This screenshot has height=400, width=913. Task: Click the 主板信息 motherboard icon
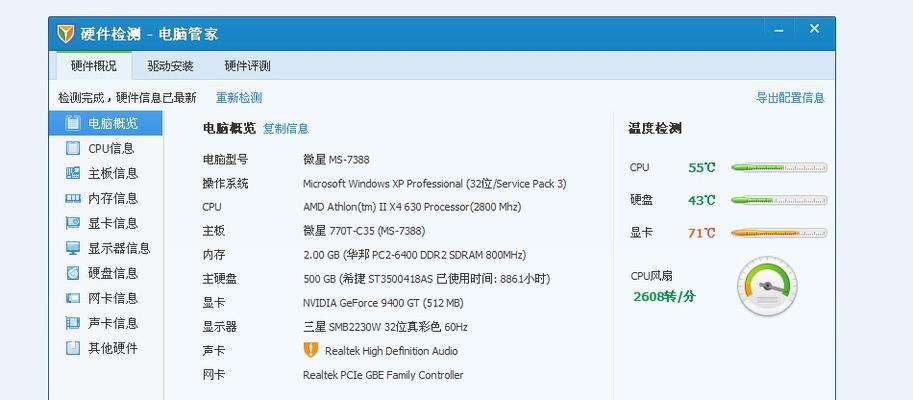coord(73,173)
